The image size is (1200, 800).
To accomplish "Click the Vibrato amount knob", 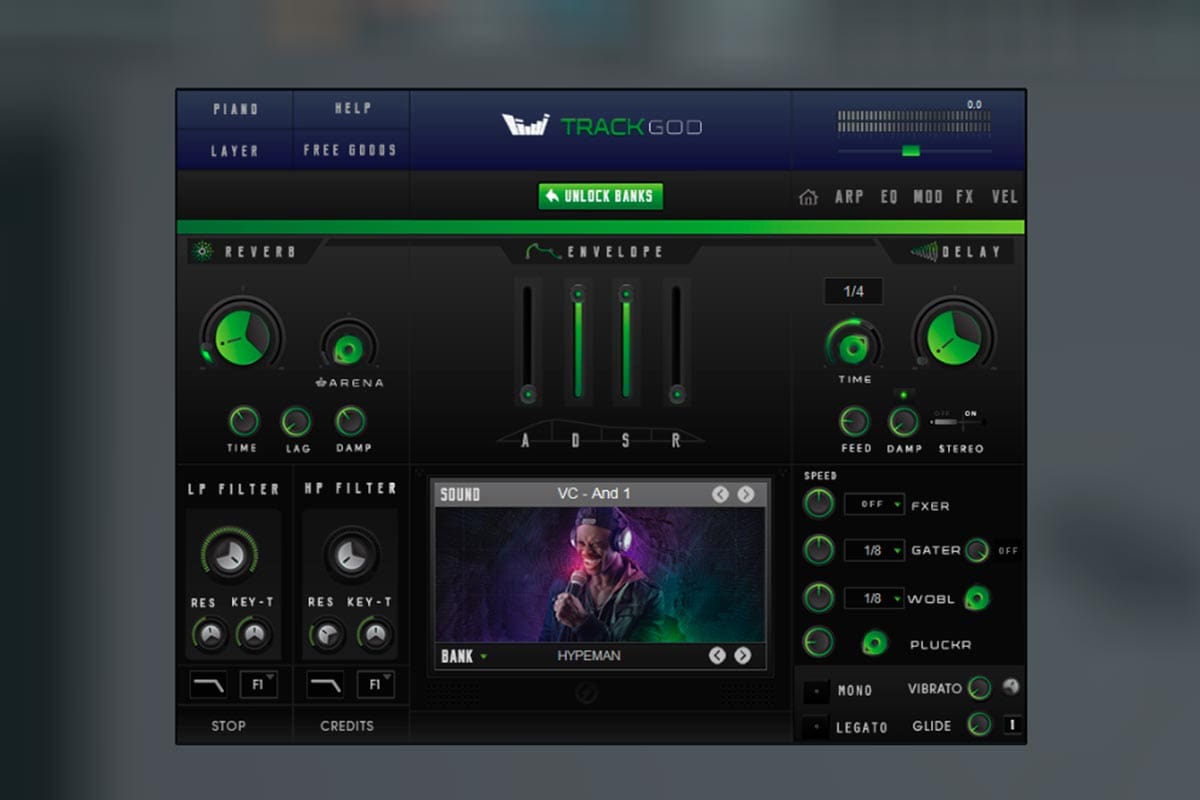I will pyautogui.click(x=979, y=688).
